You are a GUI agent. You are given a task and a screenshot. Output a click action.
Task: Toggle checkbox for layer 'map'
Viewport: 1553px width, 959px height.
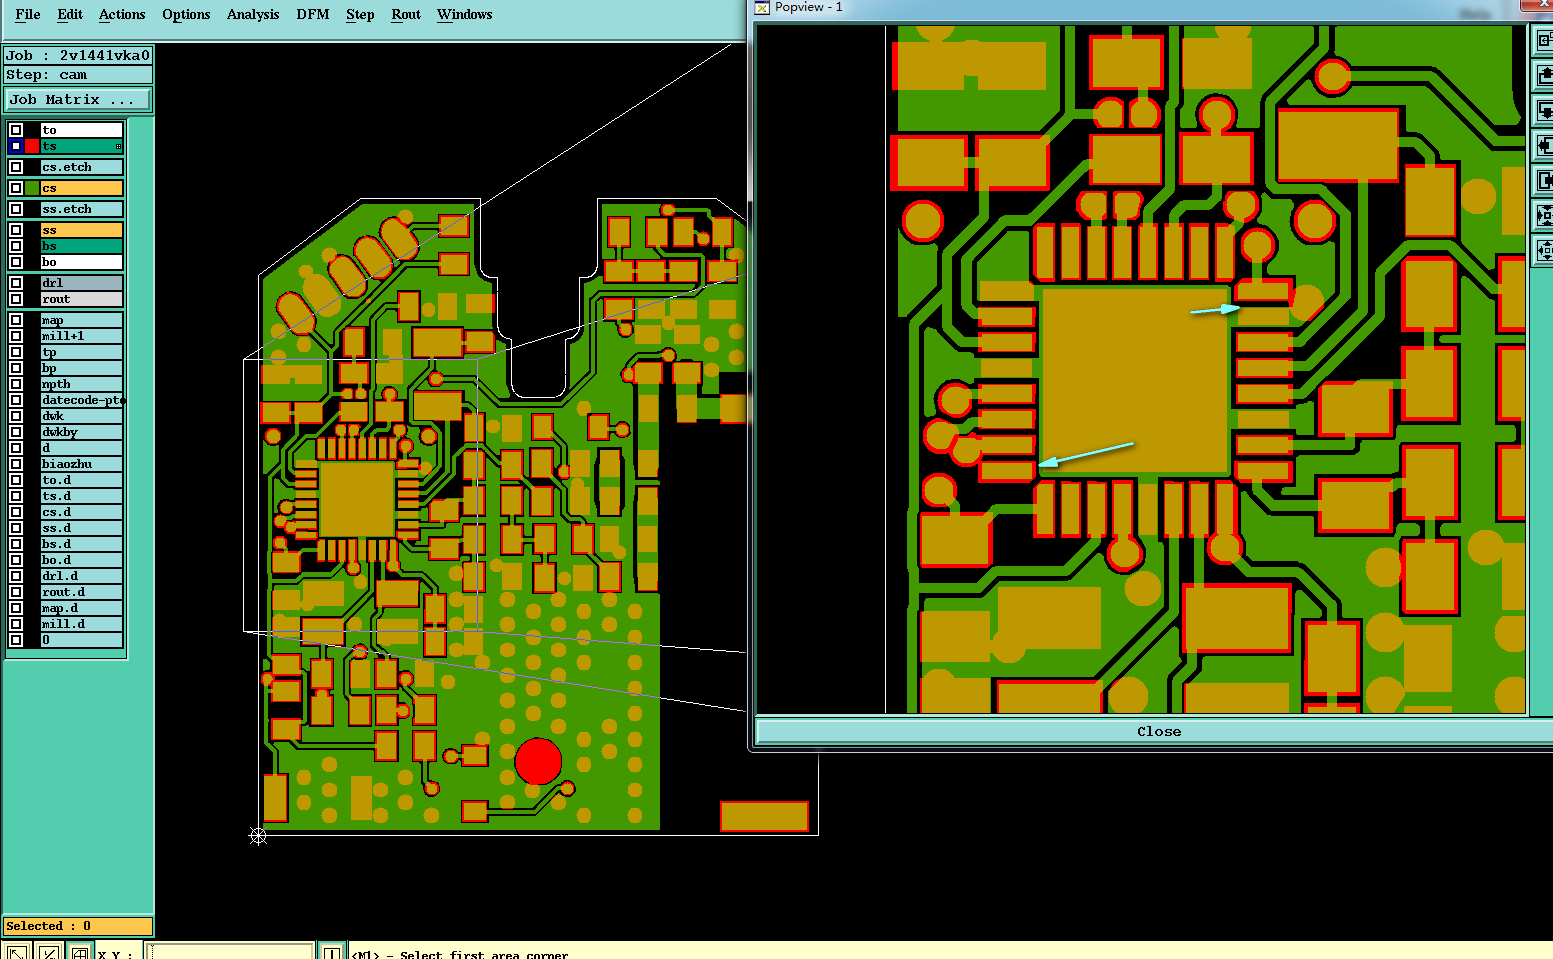(x=16, y=320)
